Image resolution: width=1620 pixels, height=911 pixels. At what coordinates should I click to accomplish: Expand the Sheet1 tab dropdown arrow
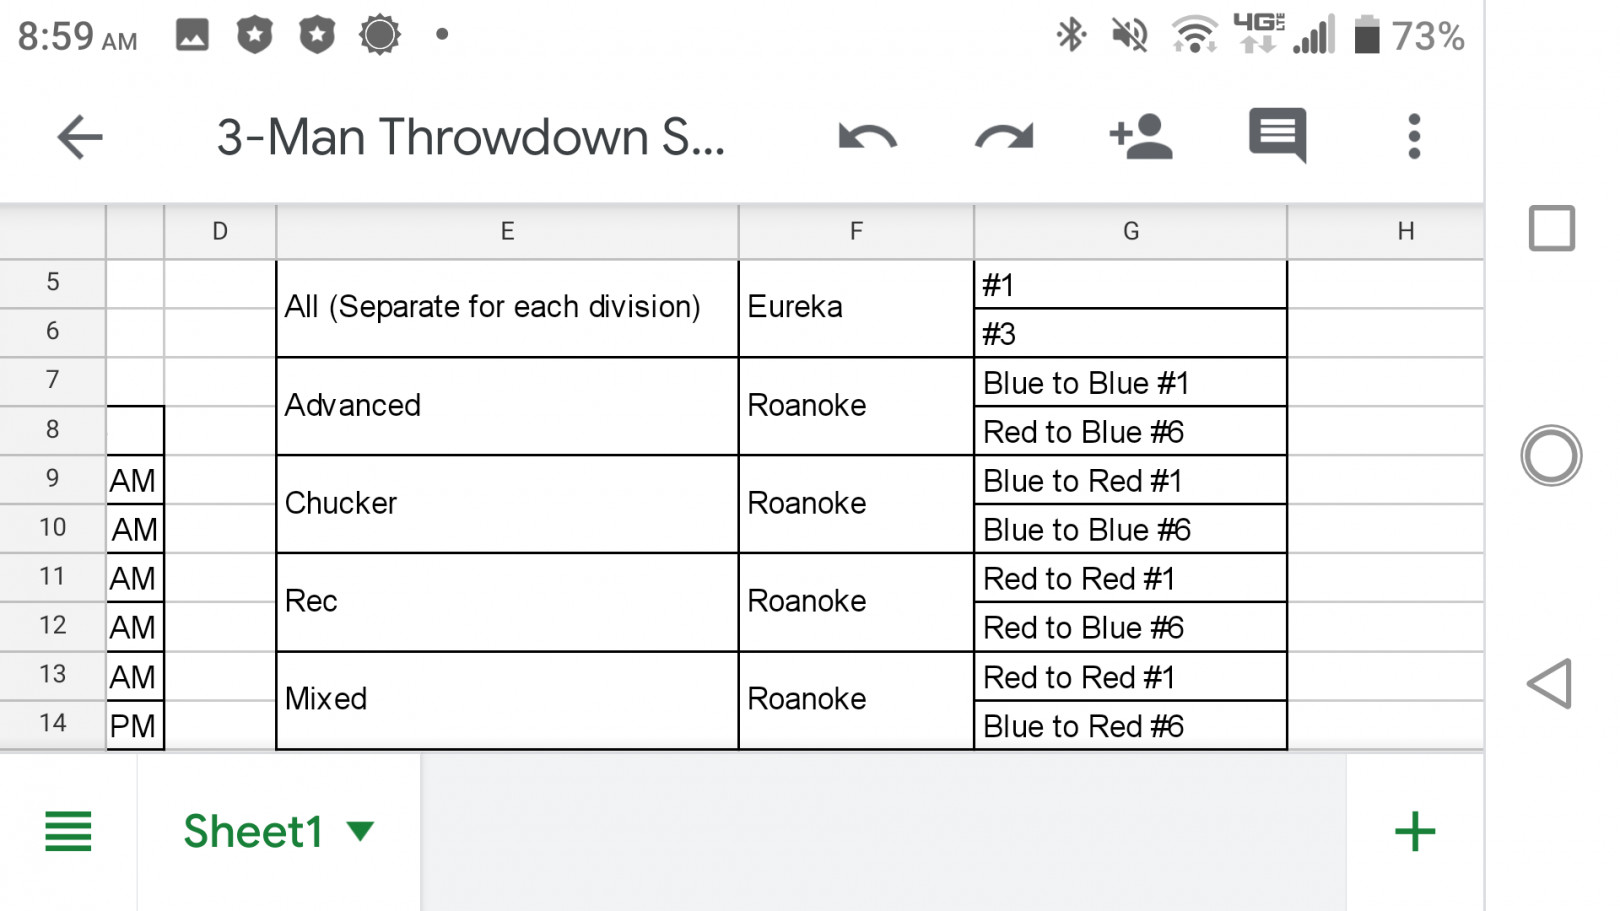pos(360,831)
